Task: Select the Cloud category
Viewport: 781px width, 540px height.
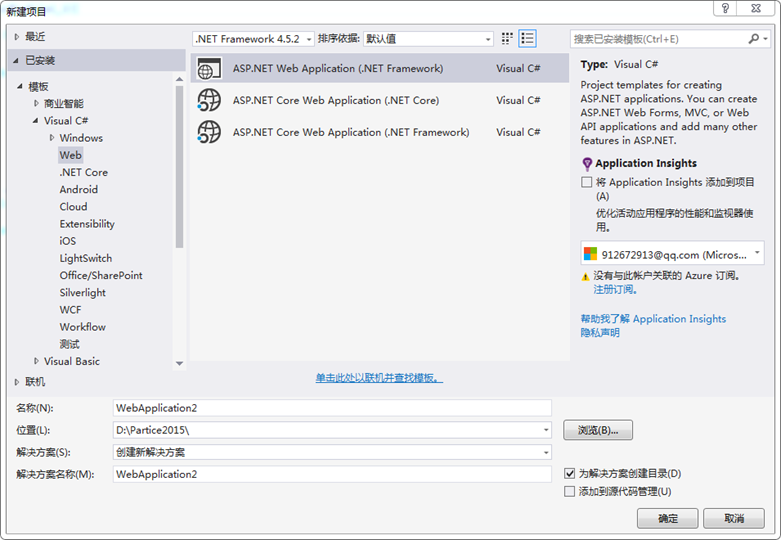Action: click(x=73, y=207)
